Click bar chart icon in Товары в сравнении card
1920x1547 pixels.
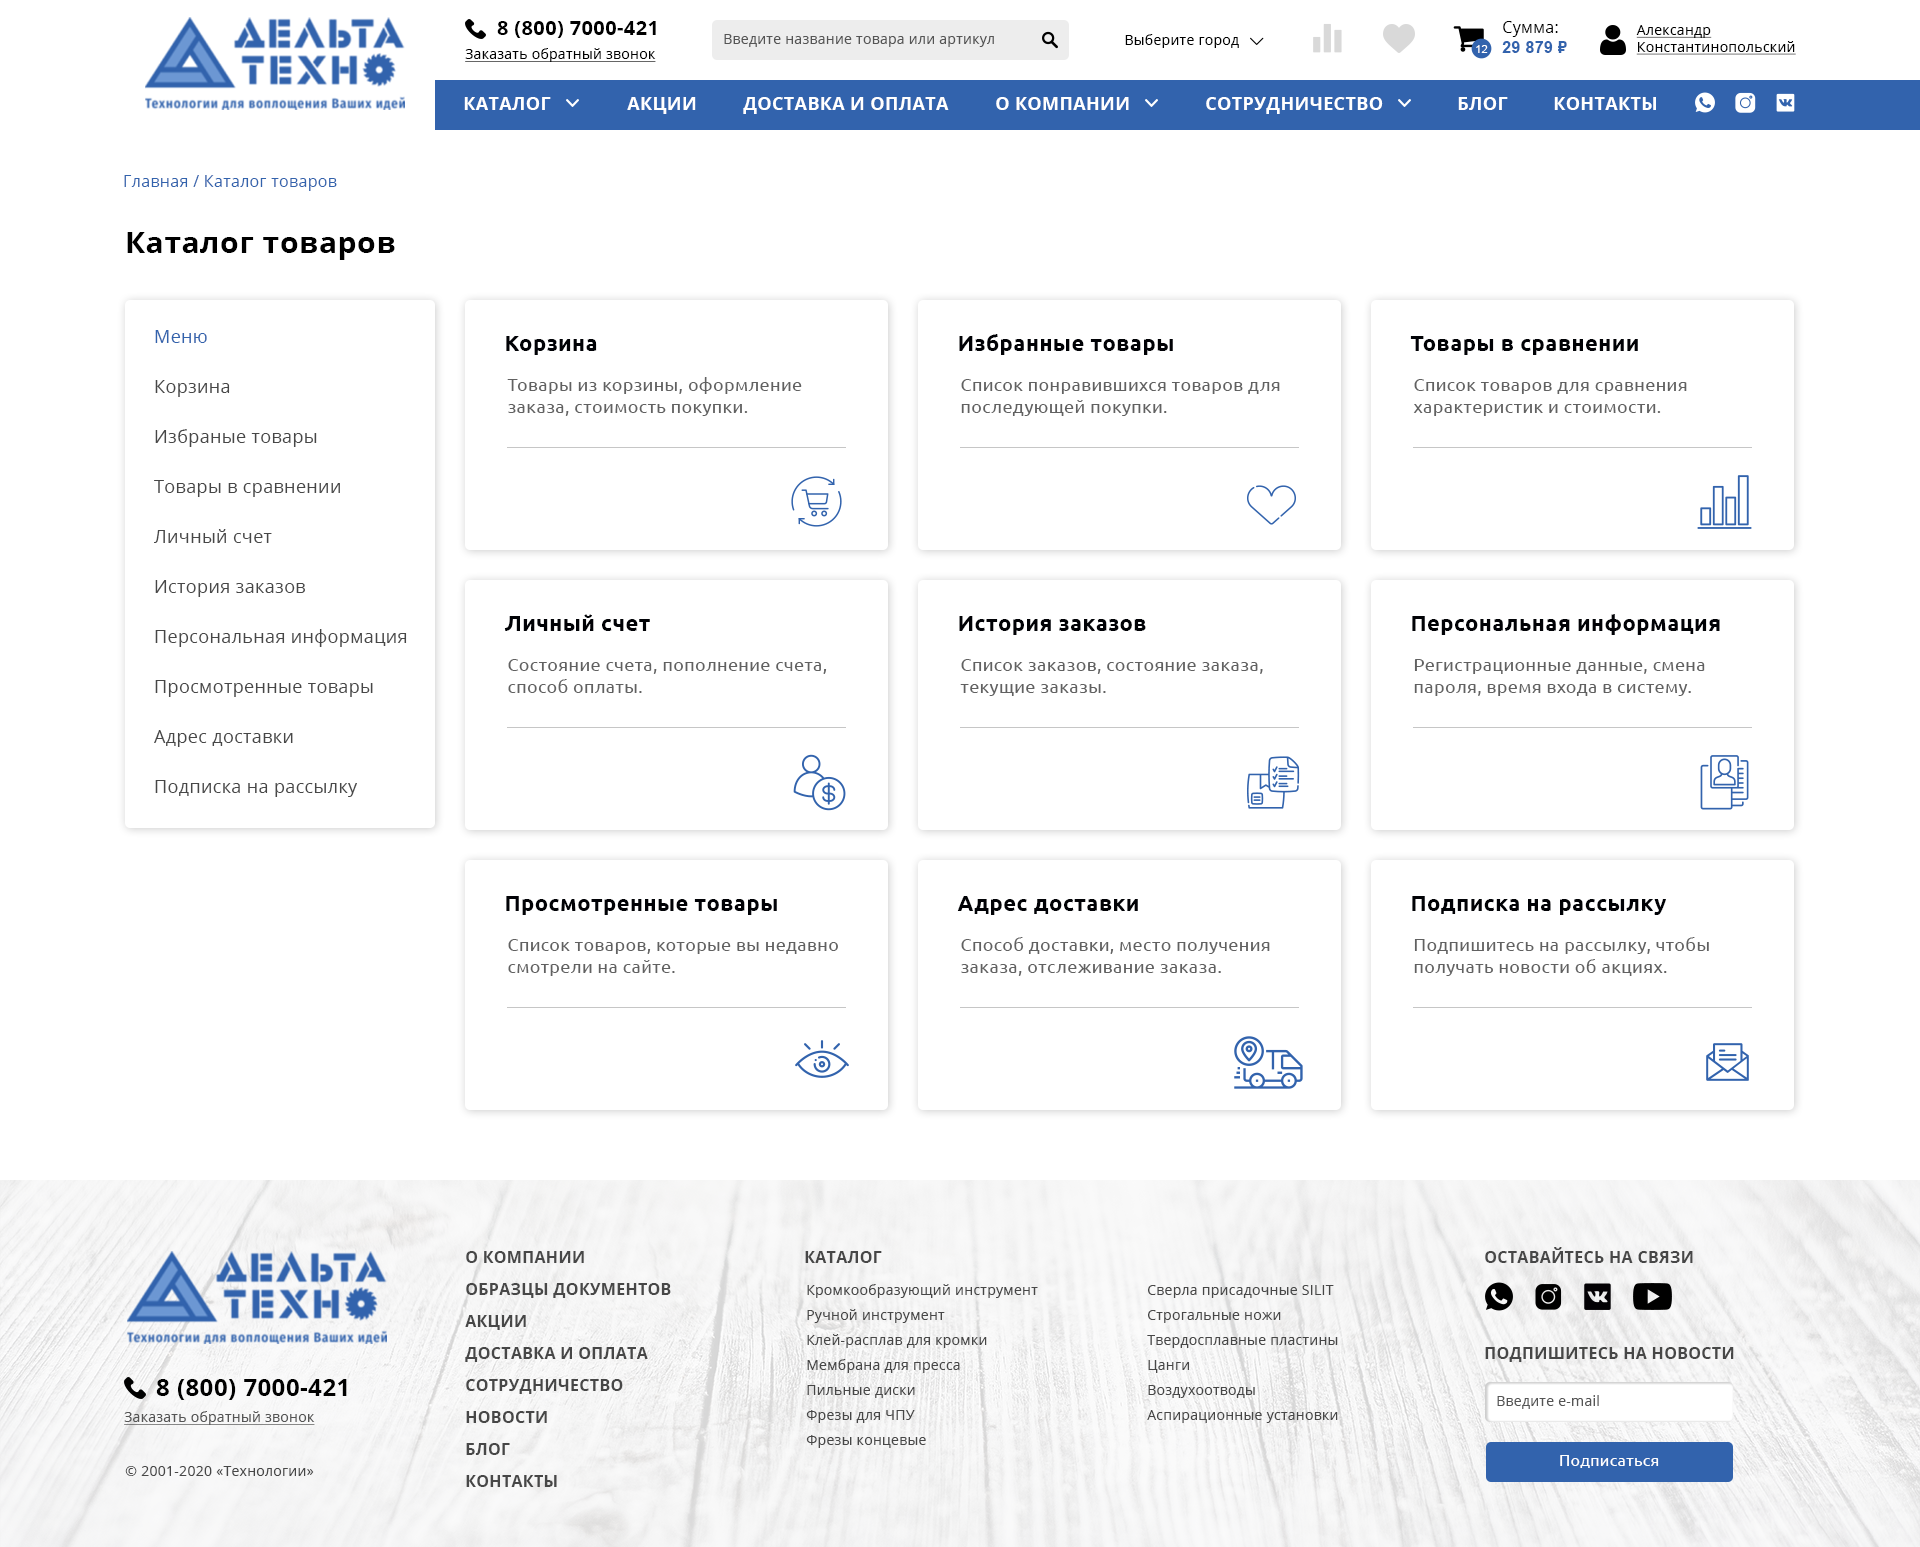click(1724, 501)
